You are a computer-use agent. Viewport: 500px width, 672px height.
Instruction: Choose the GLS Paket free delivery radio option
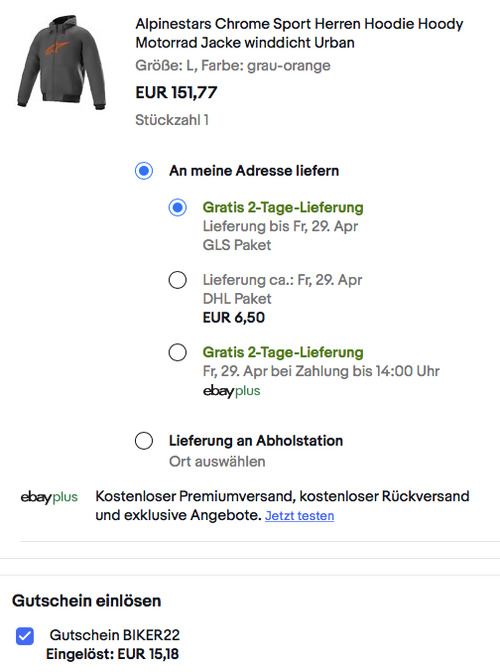(177, 207)
